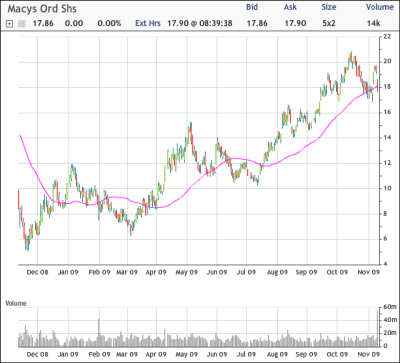The width and height of the screenshot is (400, 363).
Task: Select the last price 17.86 value
Action: click(44, 23)
